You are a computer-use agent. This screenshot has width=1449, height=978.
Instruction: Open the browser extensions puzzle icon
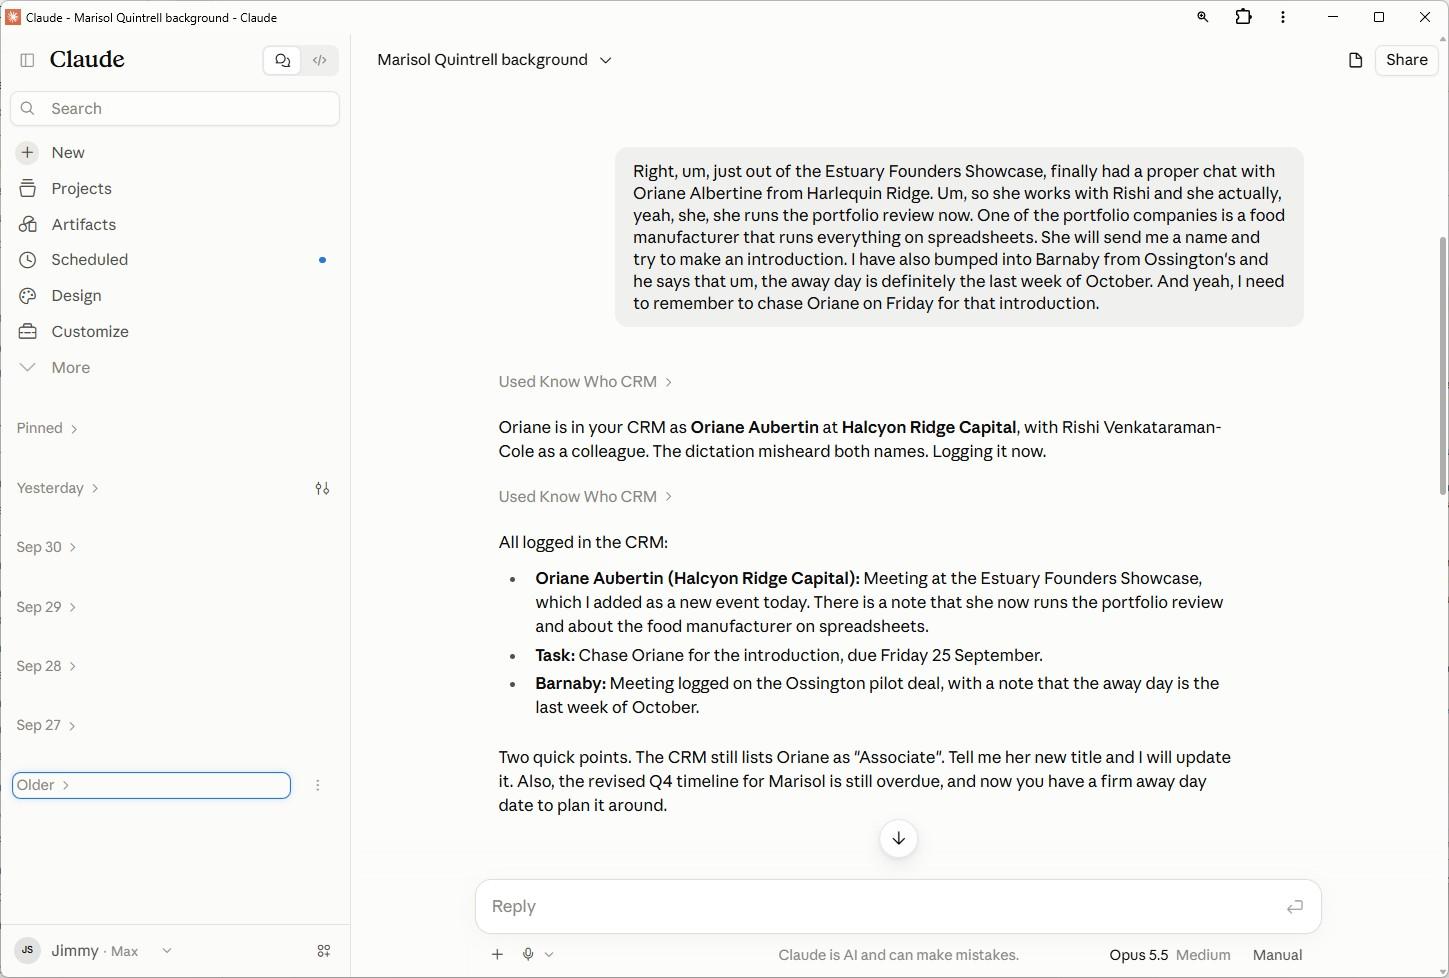pyautogui.click(x=1244, y=17)
